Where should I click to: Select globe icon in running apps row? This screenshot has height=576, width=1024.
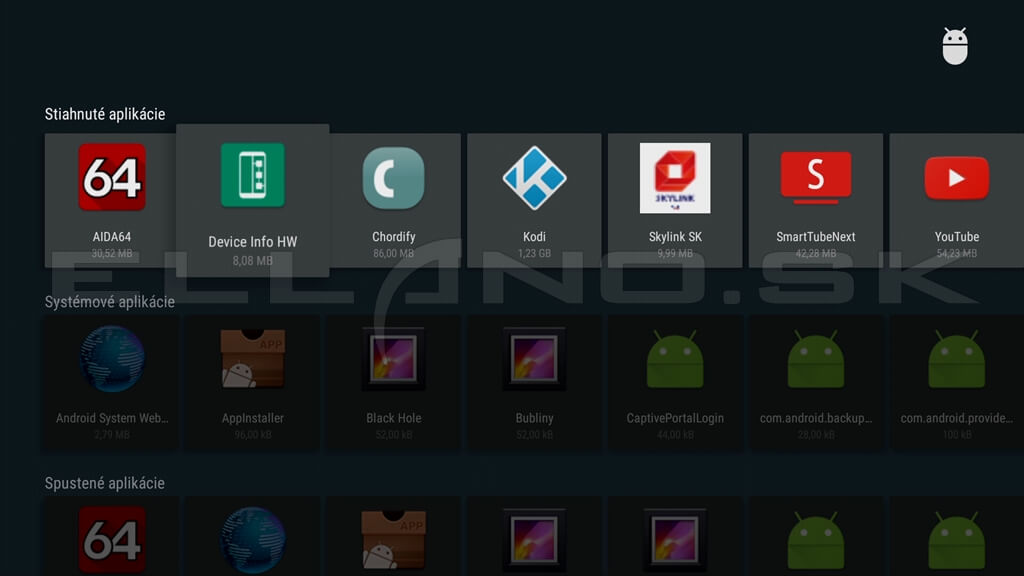click(253, 540)
